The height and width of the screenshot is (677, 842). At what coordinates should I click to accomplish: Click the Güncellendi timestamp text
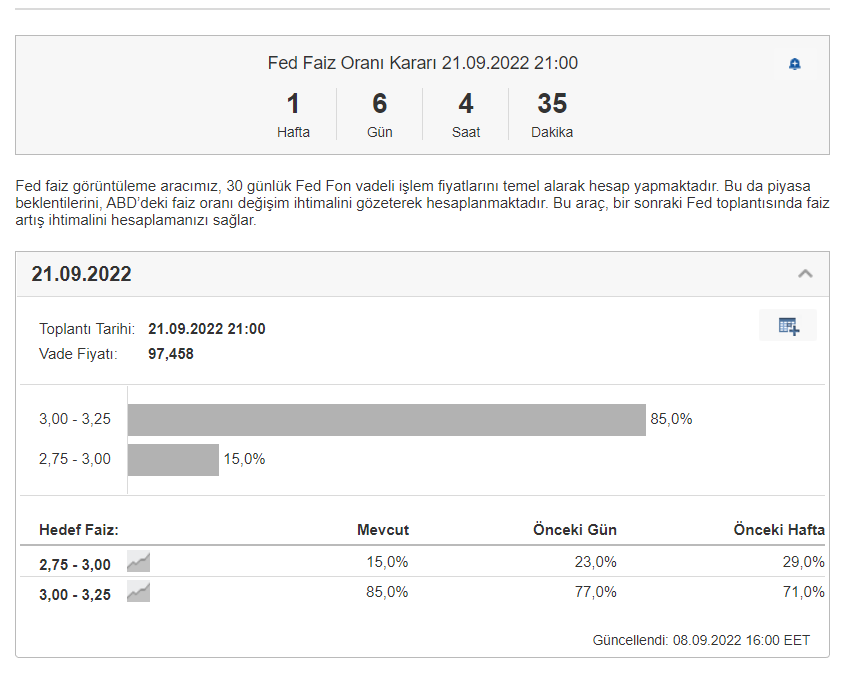(701, 640)
